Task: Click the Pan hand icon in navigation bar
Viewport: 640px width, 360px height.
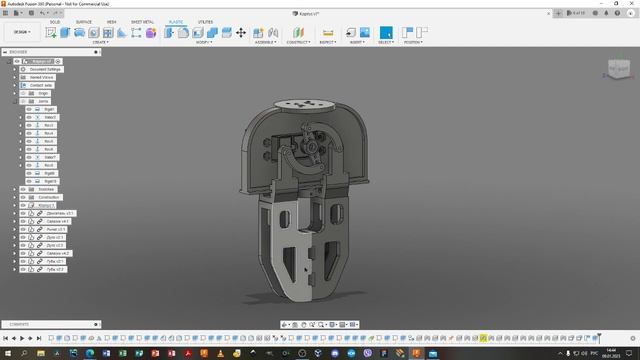Action: click(x=304, y=324)
